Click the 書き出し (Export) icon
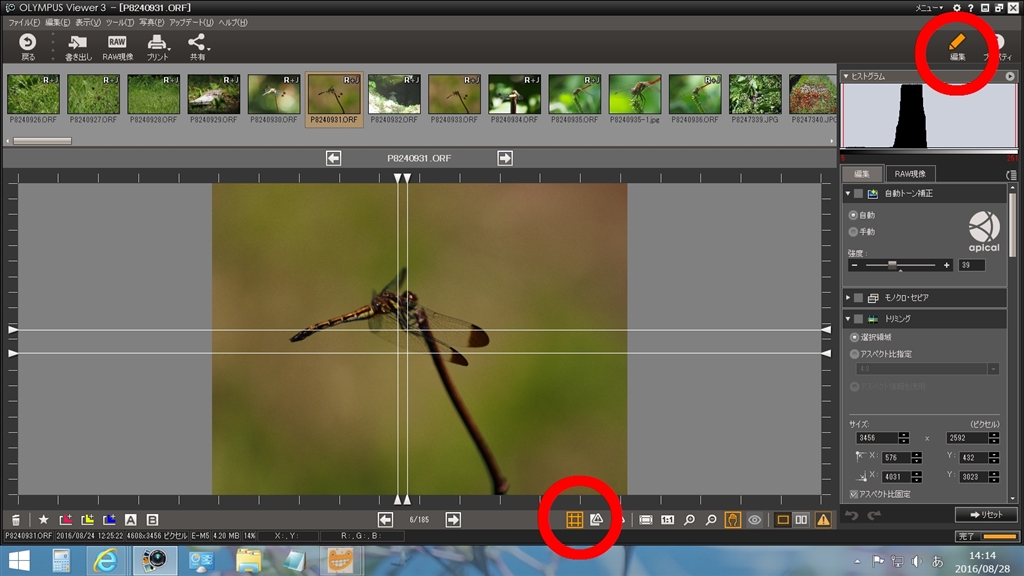1024x576 pixels. point(77,43)
